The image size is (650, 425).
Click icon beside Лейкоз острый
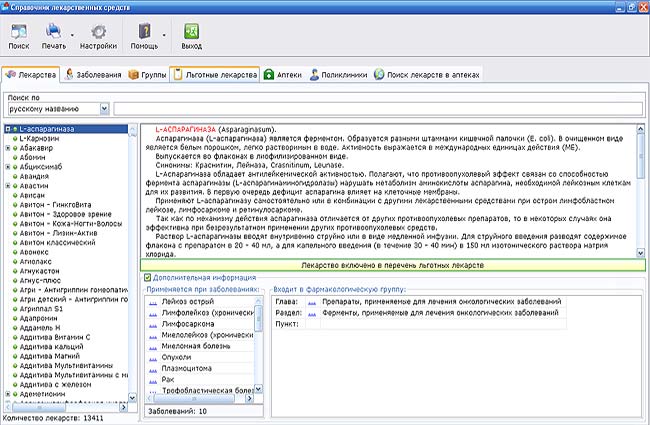point(153,303)
